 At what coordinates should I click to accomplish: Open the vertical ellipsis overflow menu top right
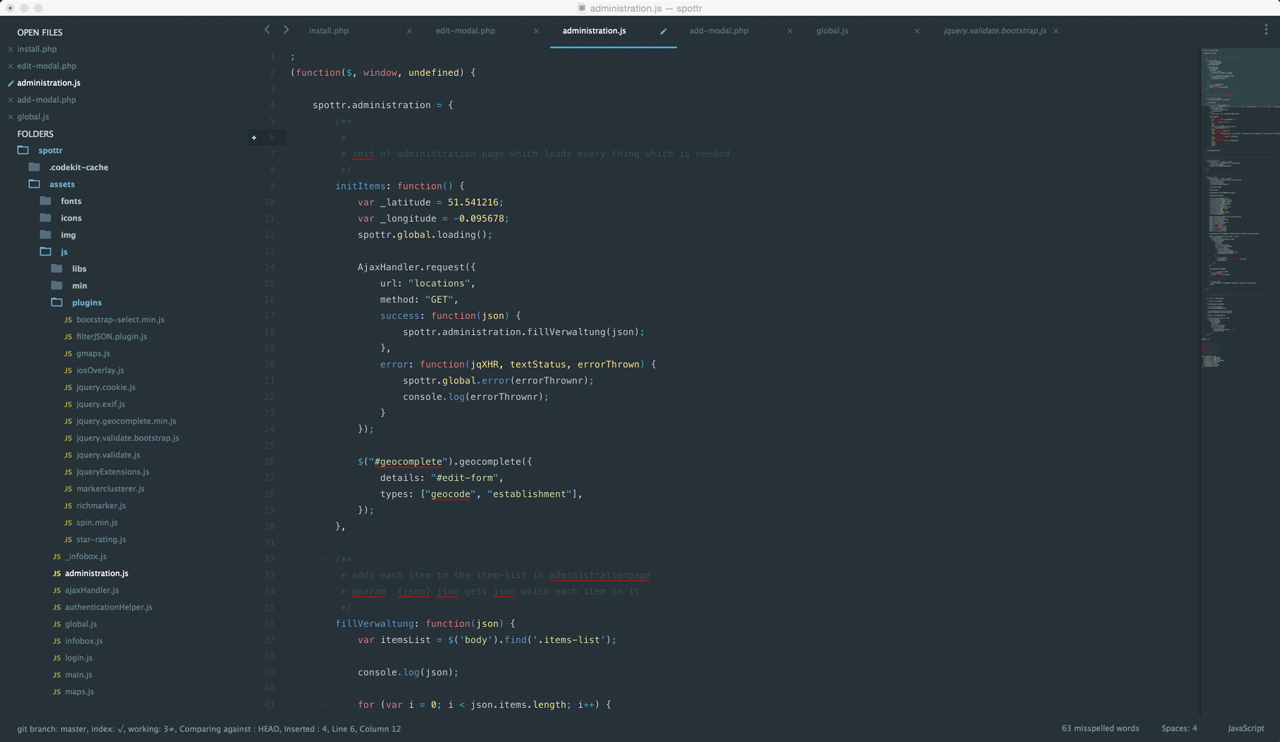[x=1265, y=30]
